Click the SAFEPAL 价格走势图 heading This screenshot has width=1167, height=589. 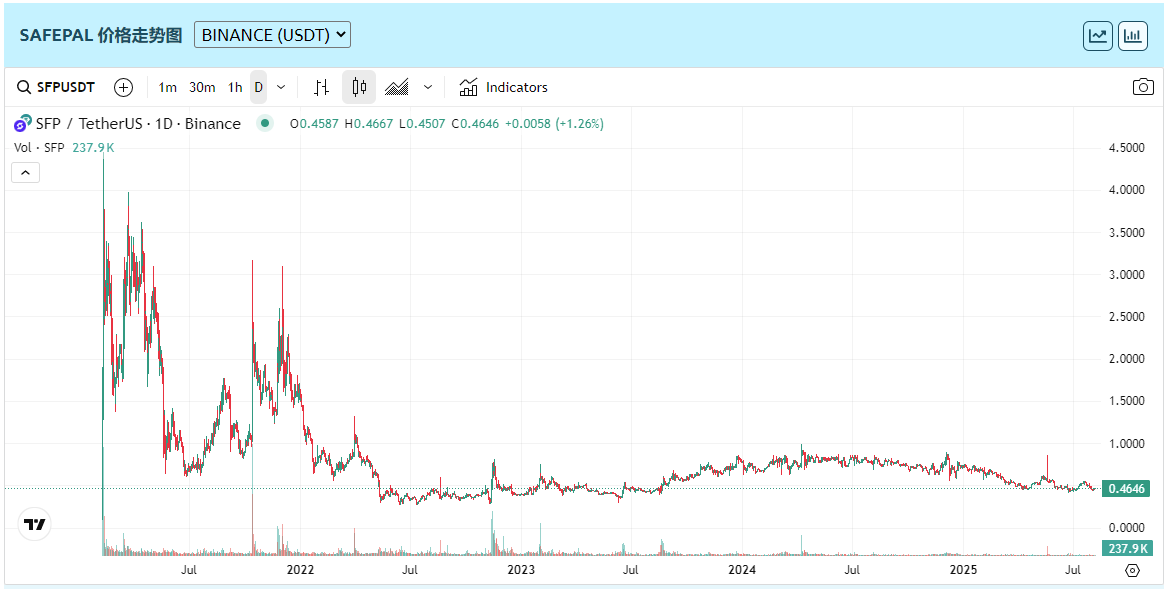[x=100, y=35]
